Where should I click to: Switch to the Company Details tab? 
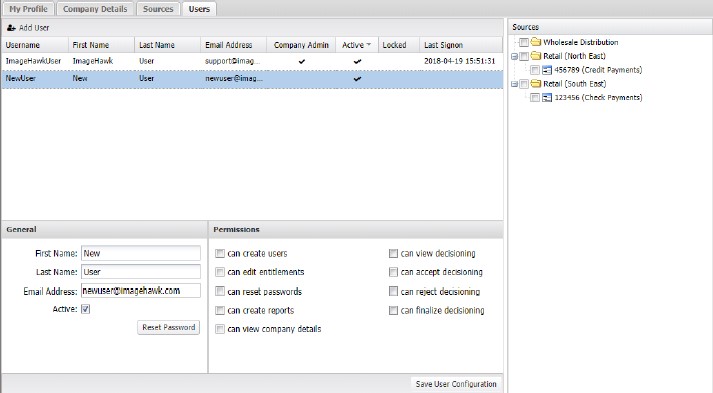[x=95, y=9]
